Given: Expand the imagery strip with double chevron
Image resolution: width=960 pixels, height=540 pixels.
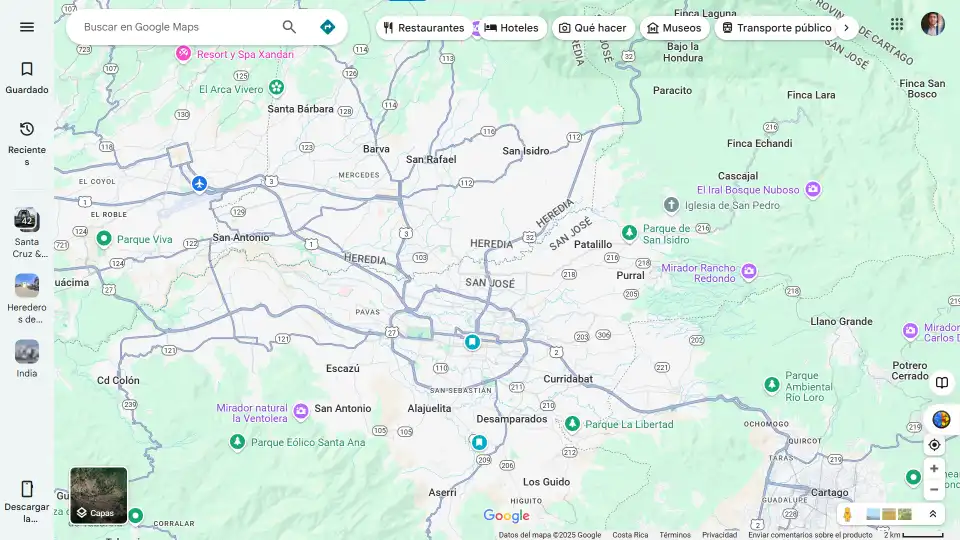Looking at the screenshot, I should coord(932,514).
